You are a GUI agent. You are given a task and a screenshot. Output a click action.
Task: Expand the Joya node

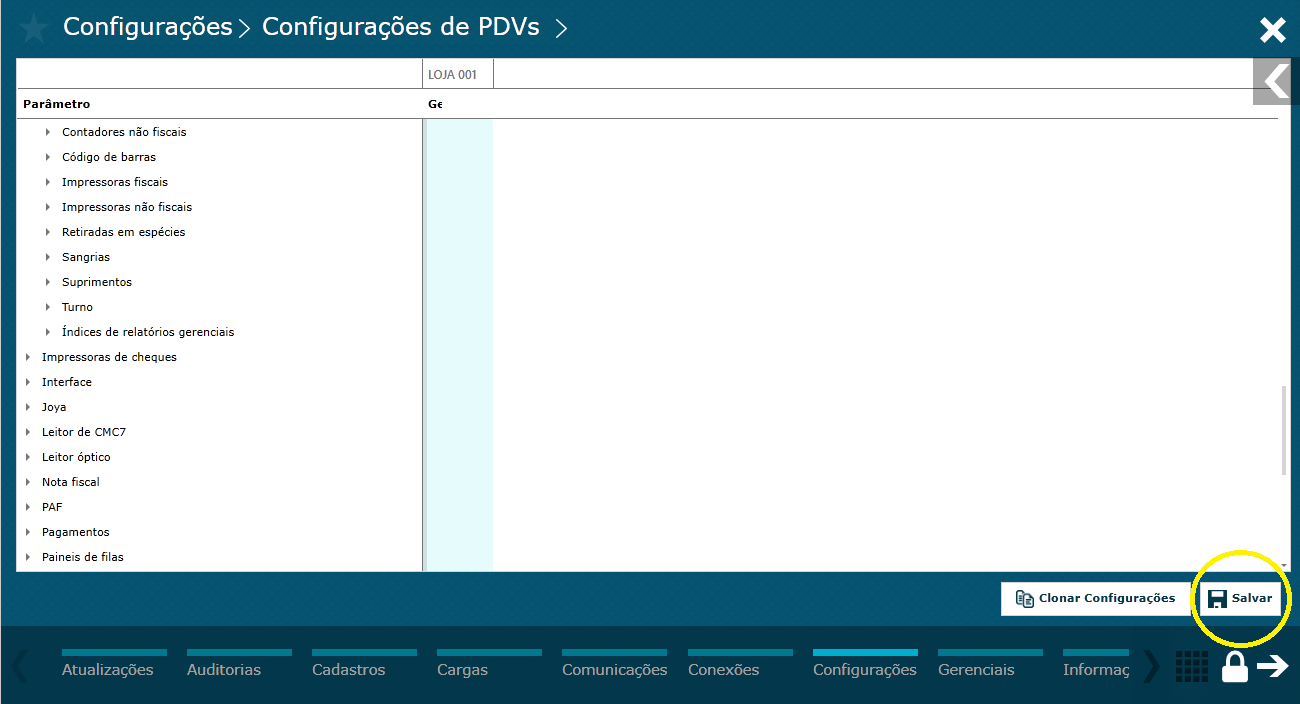tap(27, 407)
